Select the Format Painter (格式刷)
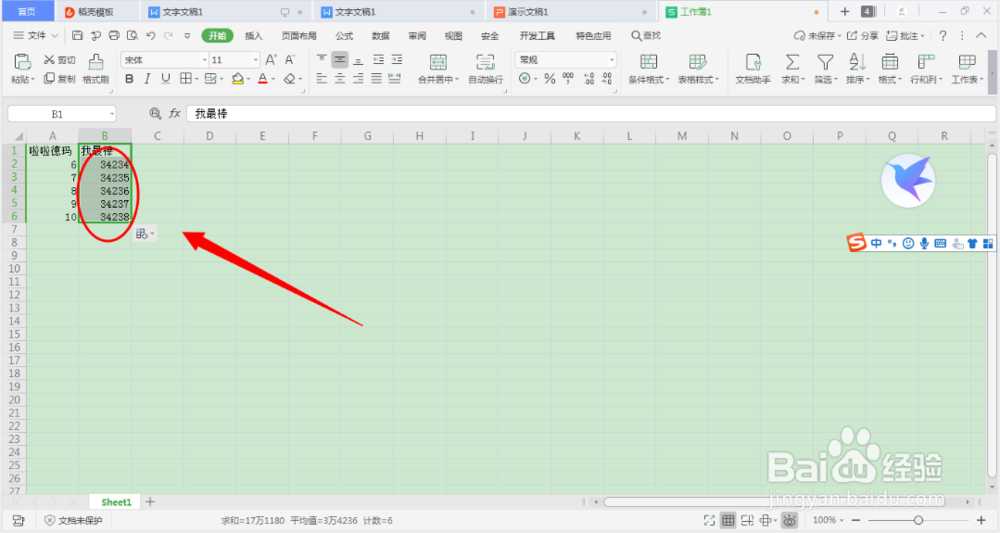This screenshot has width=1000, height=533. 96,69
